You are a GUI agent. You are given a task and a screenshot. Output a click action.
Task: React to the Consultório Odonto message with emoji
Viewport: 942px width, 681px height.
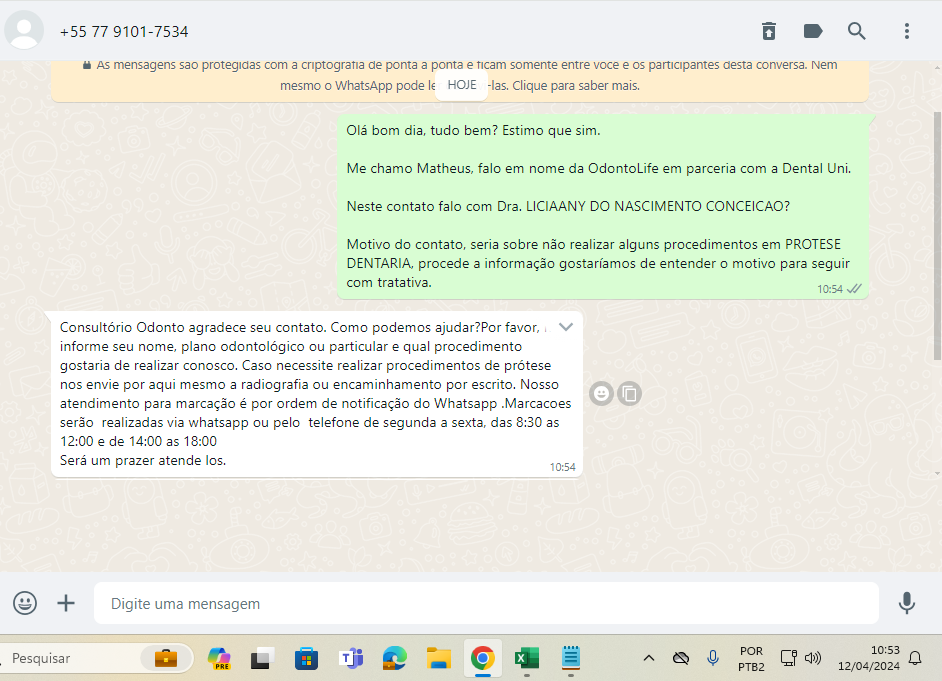[601, 393]
